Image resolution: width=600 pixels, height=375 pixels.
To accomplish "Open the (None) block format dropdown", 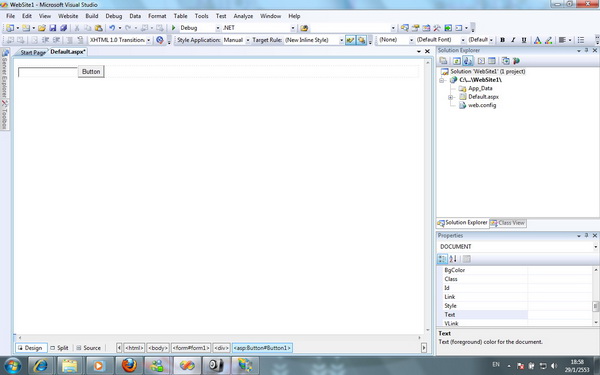I will [x=411, y=40].
